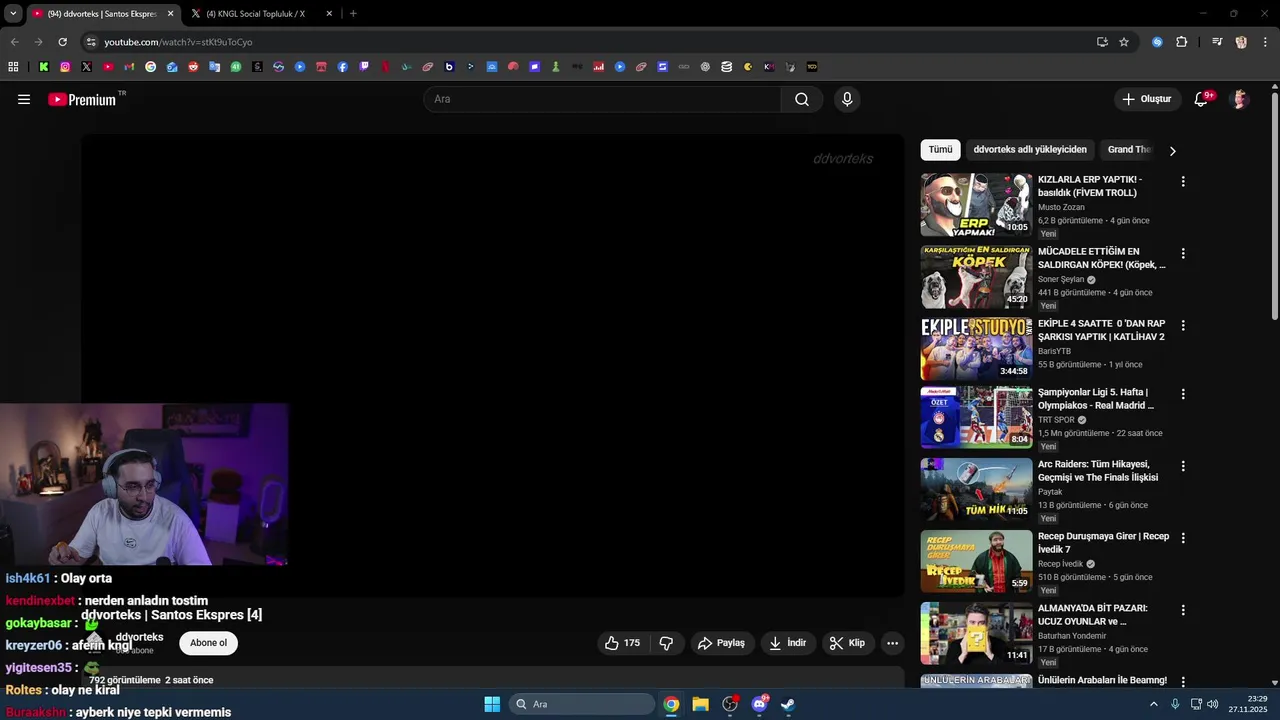Open the install app icon in address bar
The image size is (1280, 720).
click(1102, 42)
